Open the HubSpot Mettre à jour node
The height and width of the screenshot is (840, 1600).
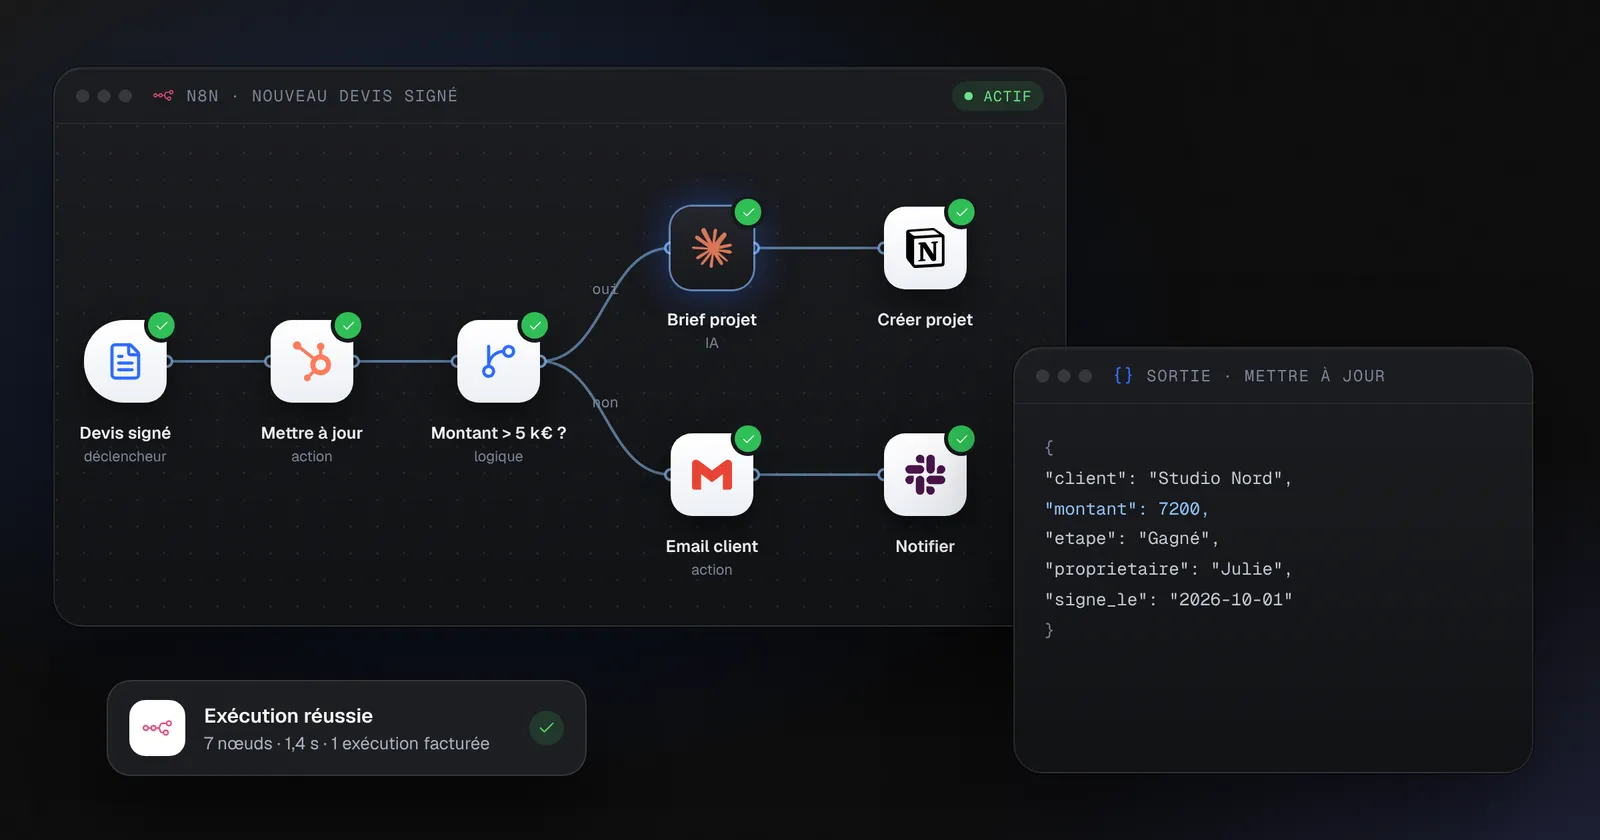[312, 361]
